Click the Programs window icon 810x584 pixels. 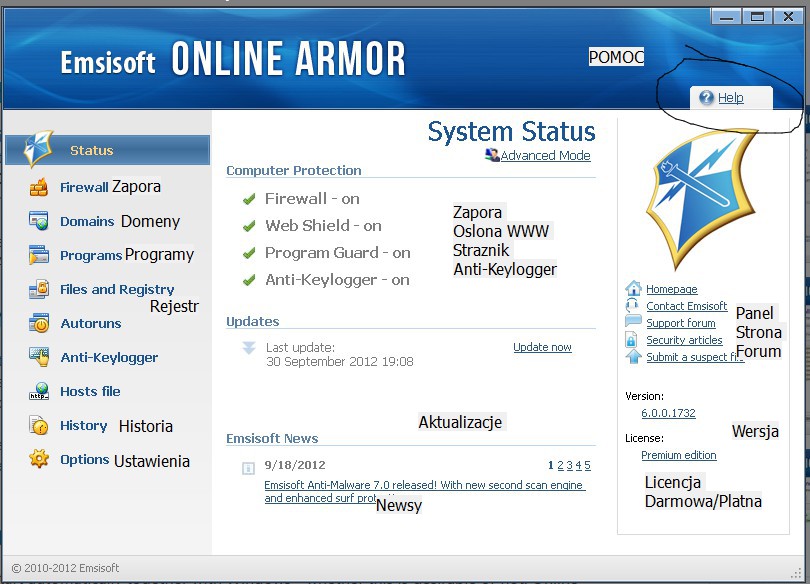(x=39, y=255)
